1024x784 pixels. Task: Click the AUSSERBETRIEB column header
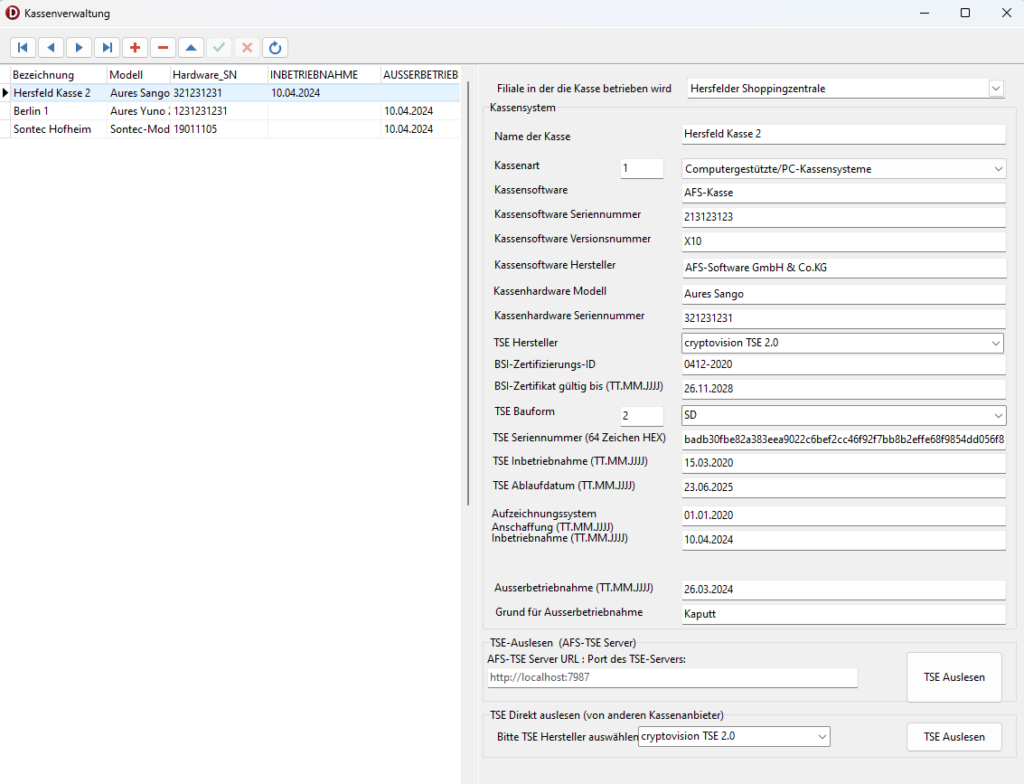pyautogui.click(x=421, y=74)
